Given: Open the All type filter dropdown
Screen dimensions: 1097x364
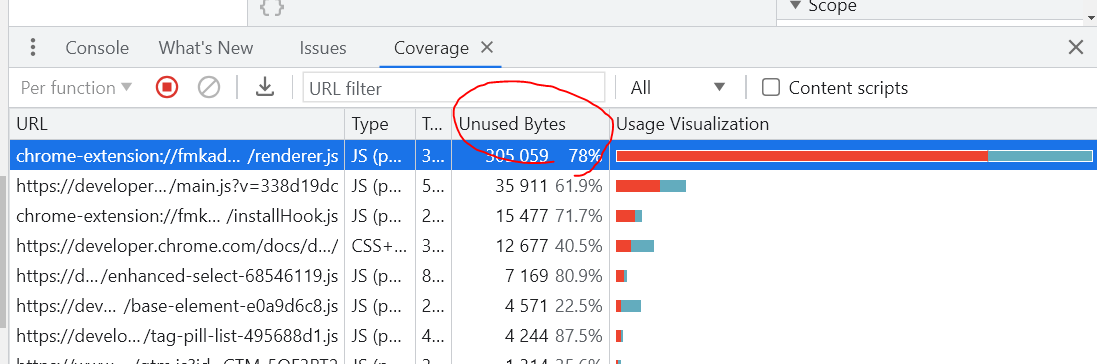Looking at the screenshot, I should click(677, 88).
